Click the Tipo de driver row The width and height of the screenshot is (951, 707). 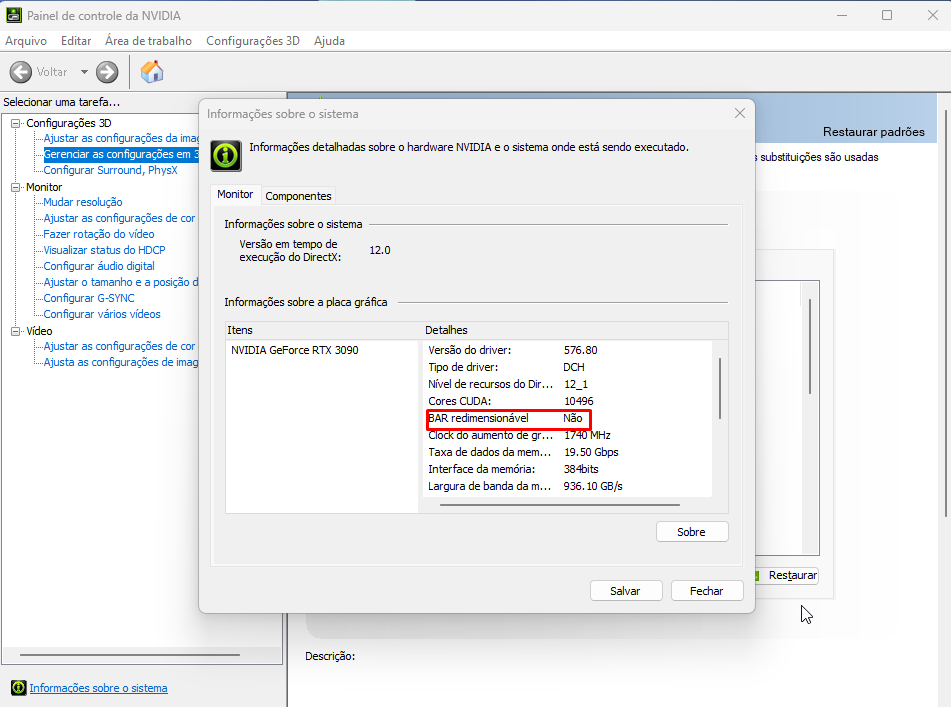click(567, 367)
